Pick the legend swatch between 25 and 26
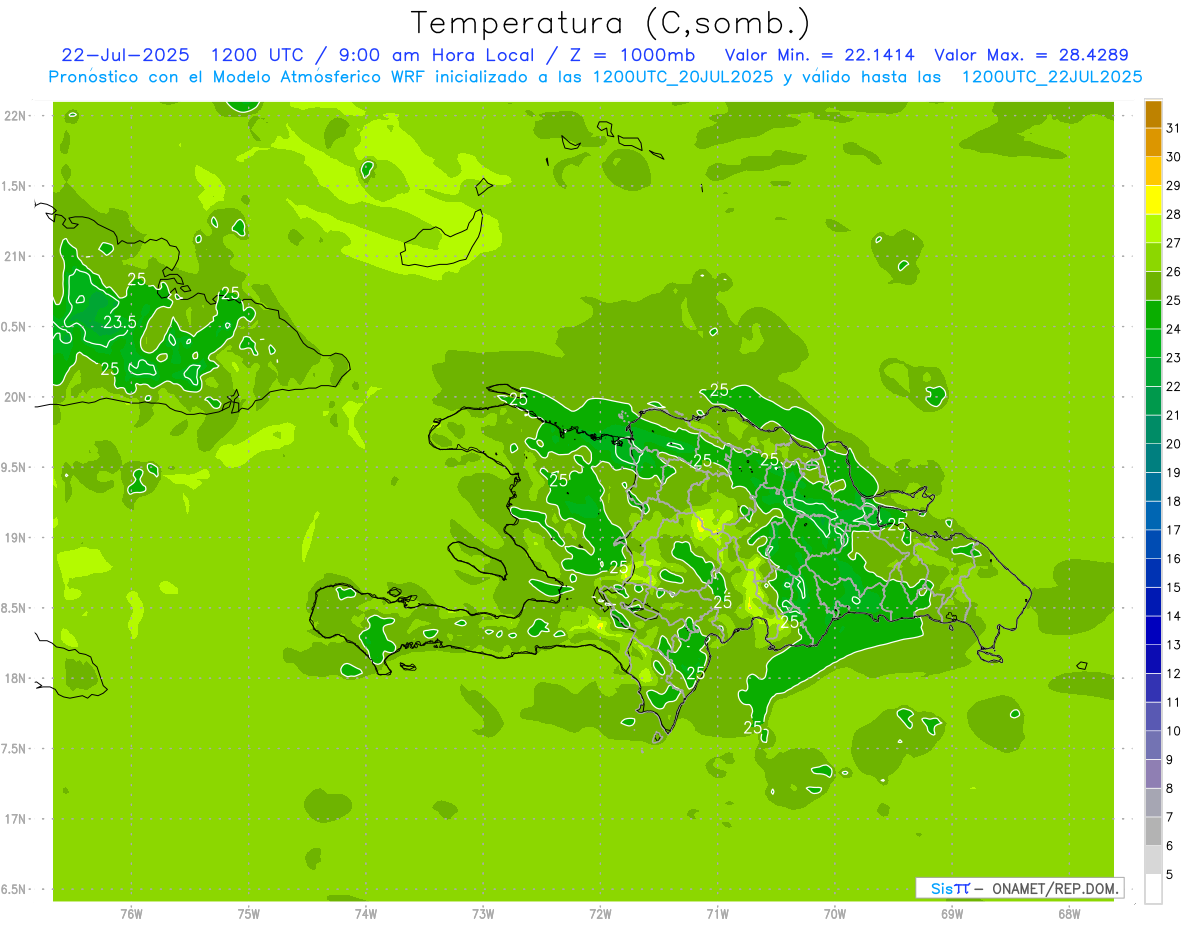Screen dimensions: 1200x927 tap(1153, 286)
